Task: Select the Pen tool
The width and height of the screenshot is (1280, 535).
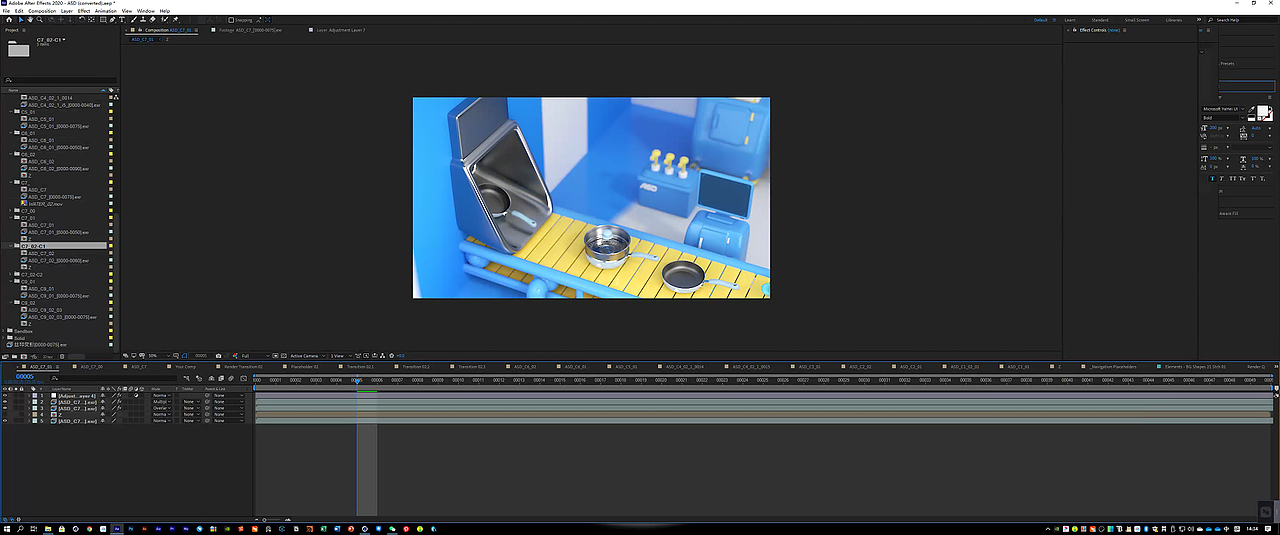Action: (x=112, y=19)
